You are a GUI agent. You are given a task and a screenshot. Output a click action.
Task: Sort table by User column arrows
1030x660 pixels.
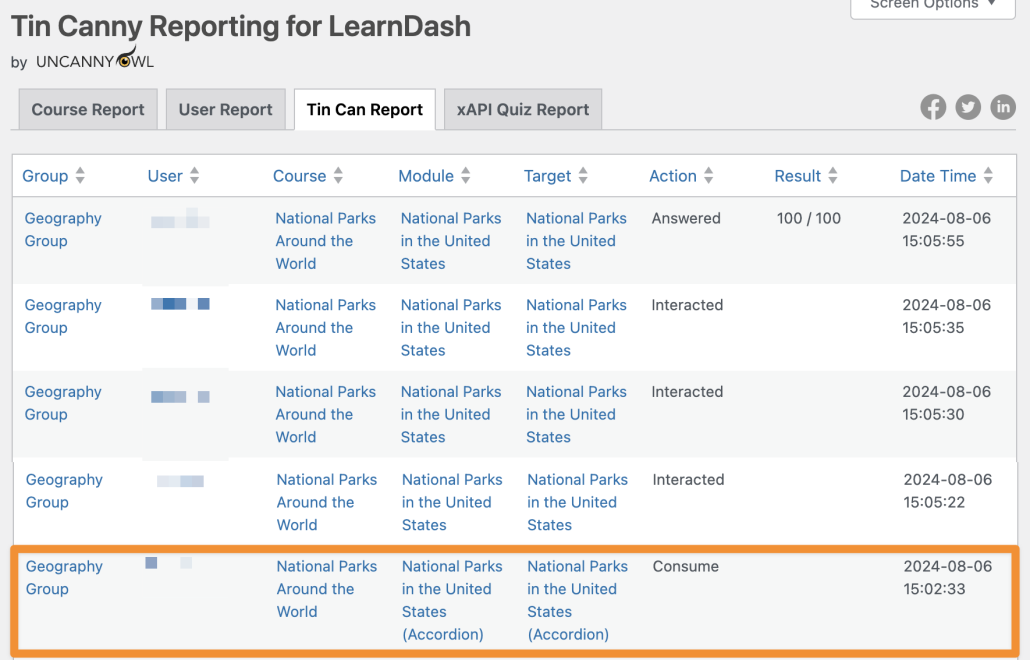[x=194, y=176]
